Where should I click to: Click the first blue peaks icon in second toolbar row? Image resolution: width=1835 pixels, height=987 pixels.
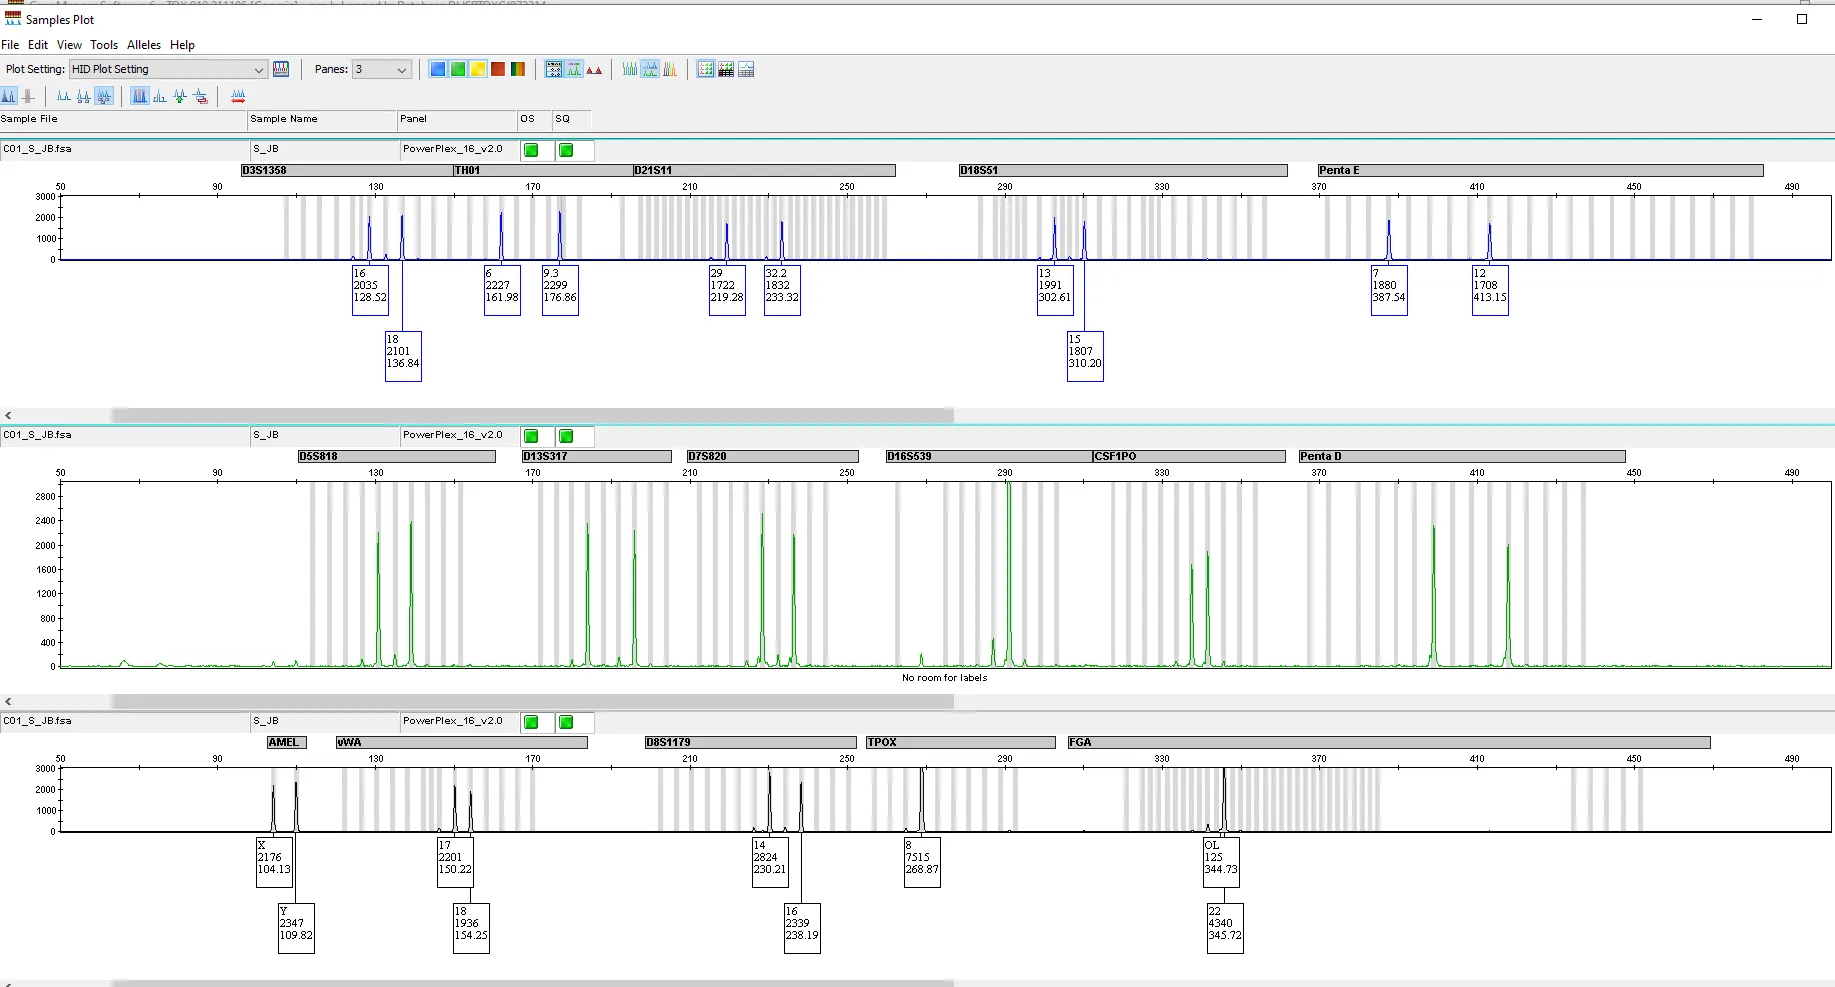pyautogui.click(x=9, y=96)
